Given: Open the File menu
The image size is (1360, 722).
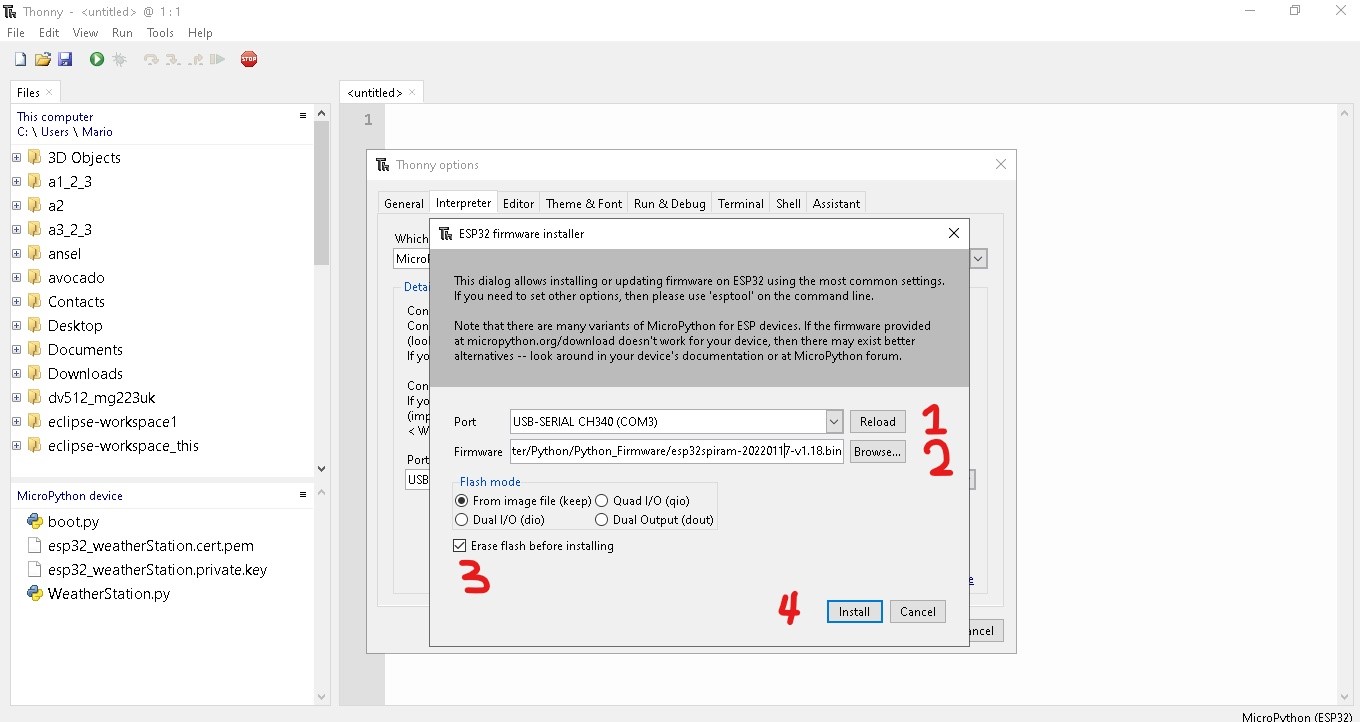Looking at the screenshot, I should [16, 33].
